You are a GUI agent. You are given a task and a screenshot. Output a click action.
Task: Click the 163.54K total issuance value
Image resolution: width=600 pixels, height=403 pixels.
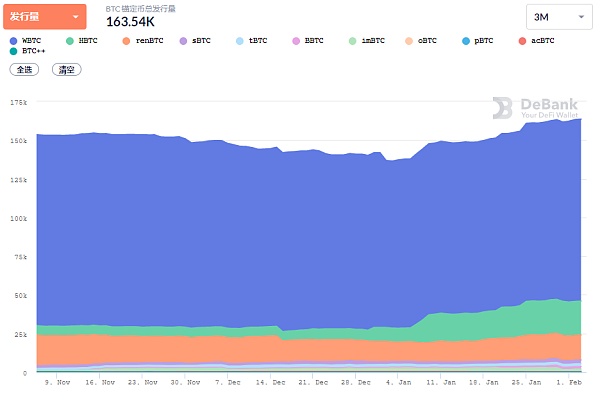(131, 22)
